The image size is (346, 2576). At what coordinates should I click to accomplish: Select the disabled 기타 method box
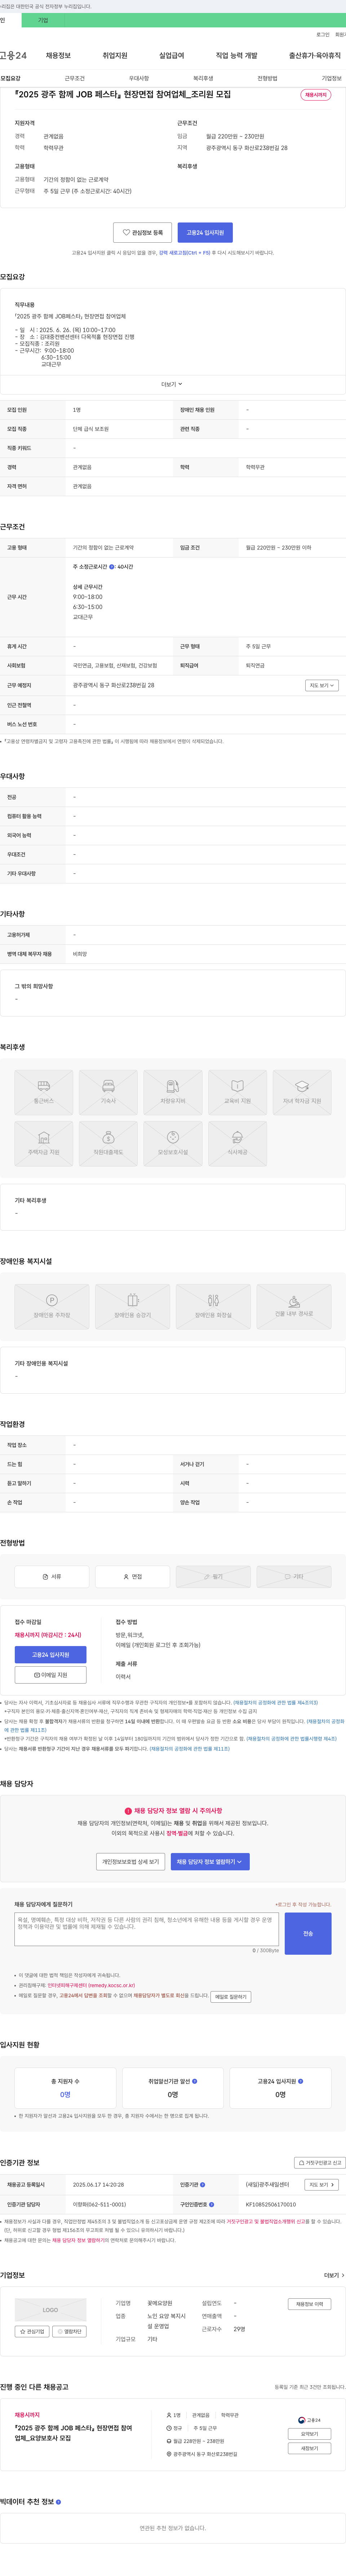294,1576
